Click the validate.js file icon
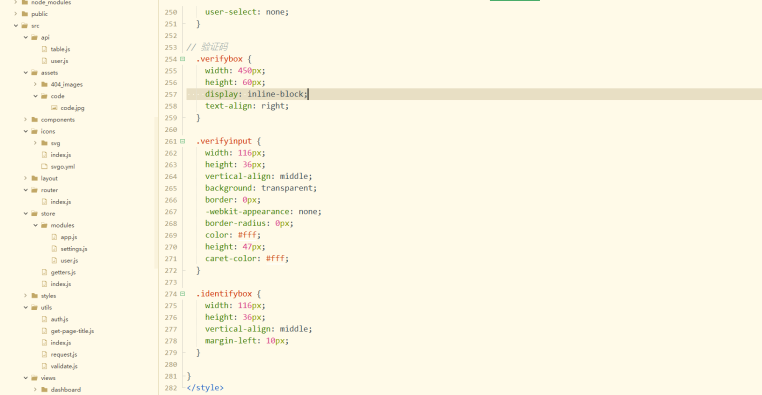This screenshot has height=395, width=762. pos(44,366)
